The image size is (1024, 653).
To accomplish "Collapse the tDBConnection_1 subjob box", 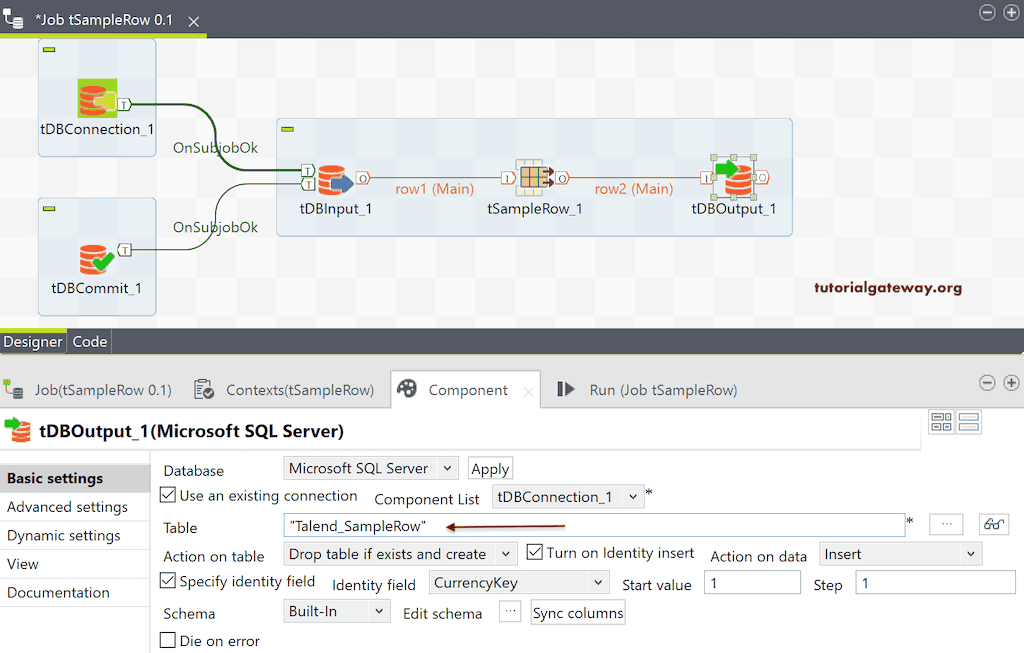I will (49, 49).
